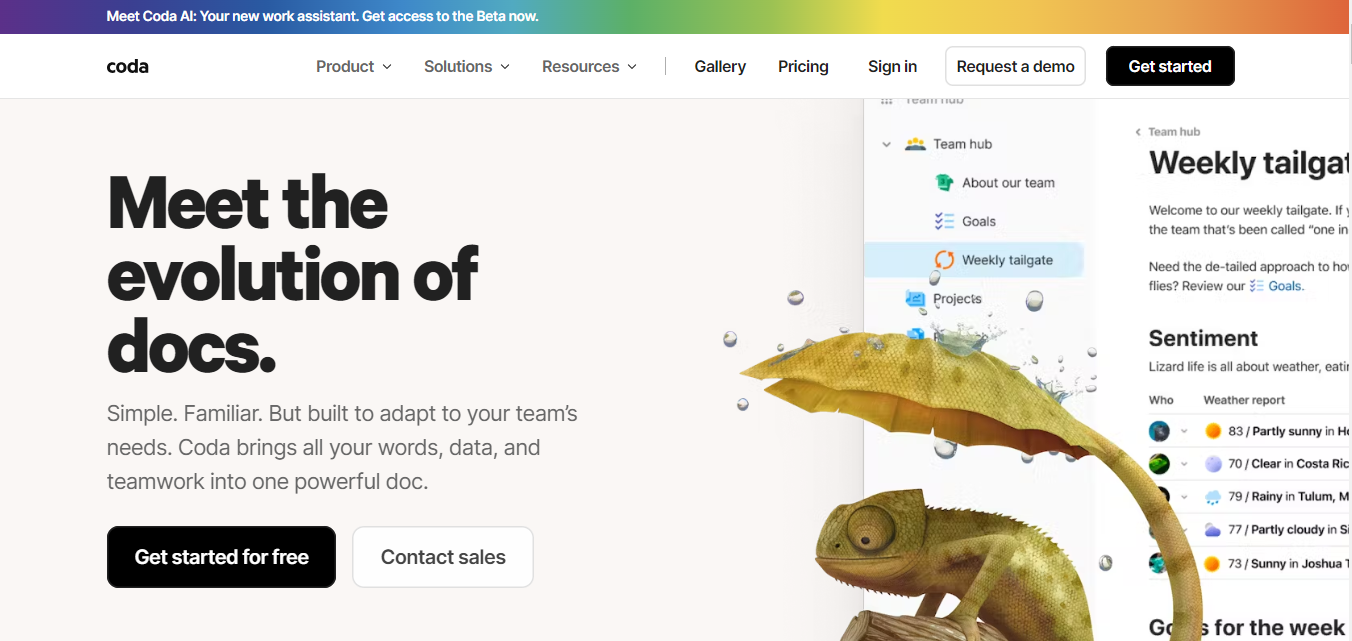Open the Pricing page
The width and height of the screenshot is (1352, 641).
(803, 66)
